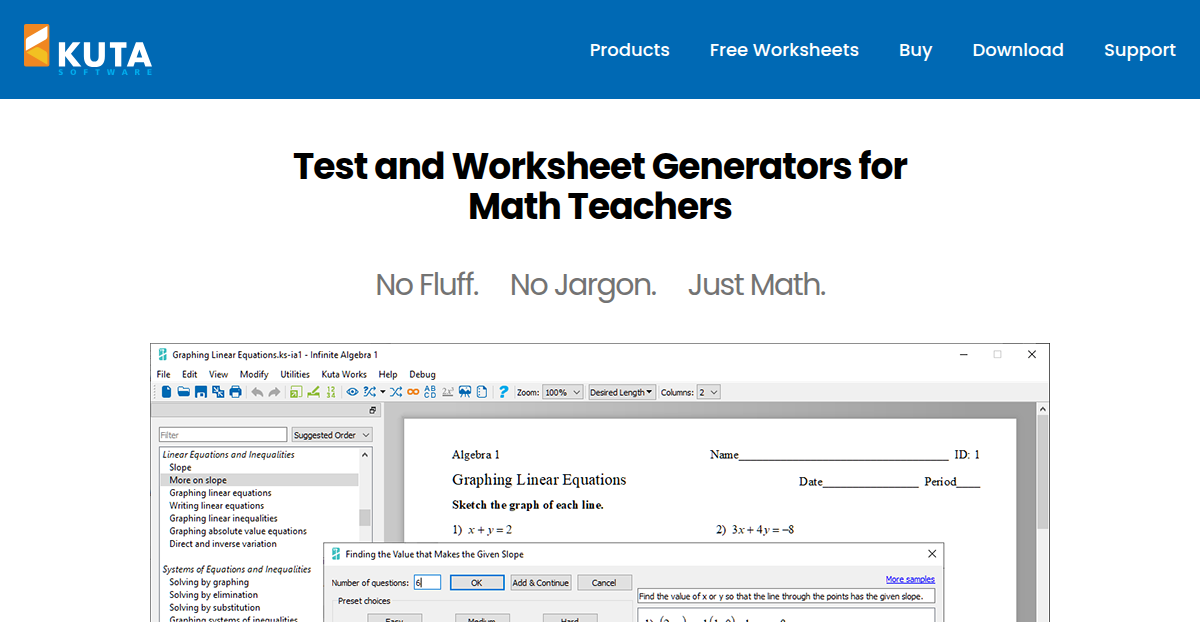
Task: Click the Save disk toolbar icon
Action: tap(200, 392)
